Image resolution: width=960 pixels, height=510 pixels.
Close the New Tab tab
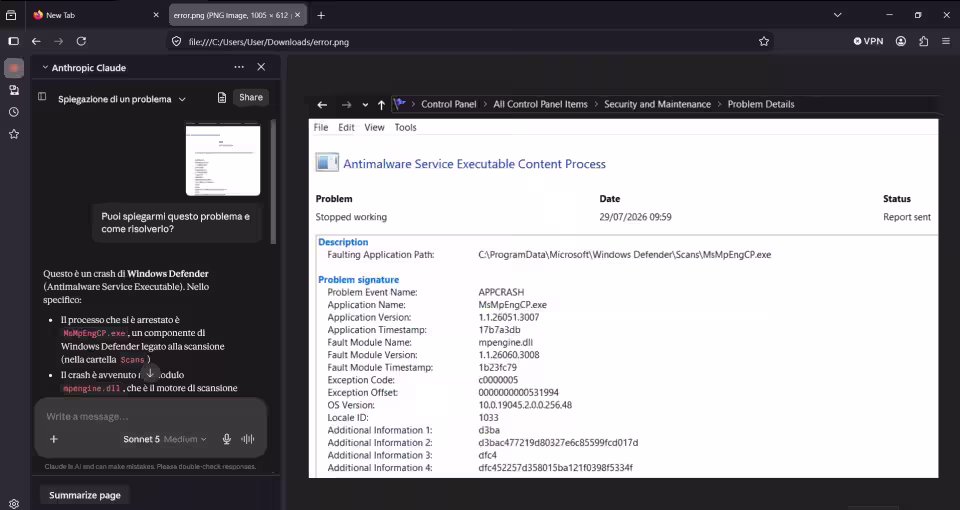156,15
